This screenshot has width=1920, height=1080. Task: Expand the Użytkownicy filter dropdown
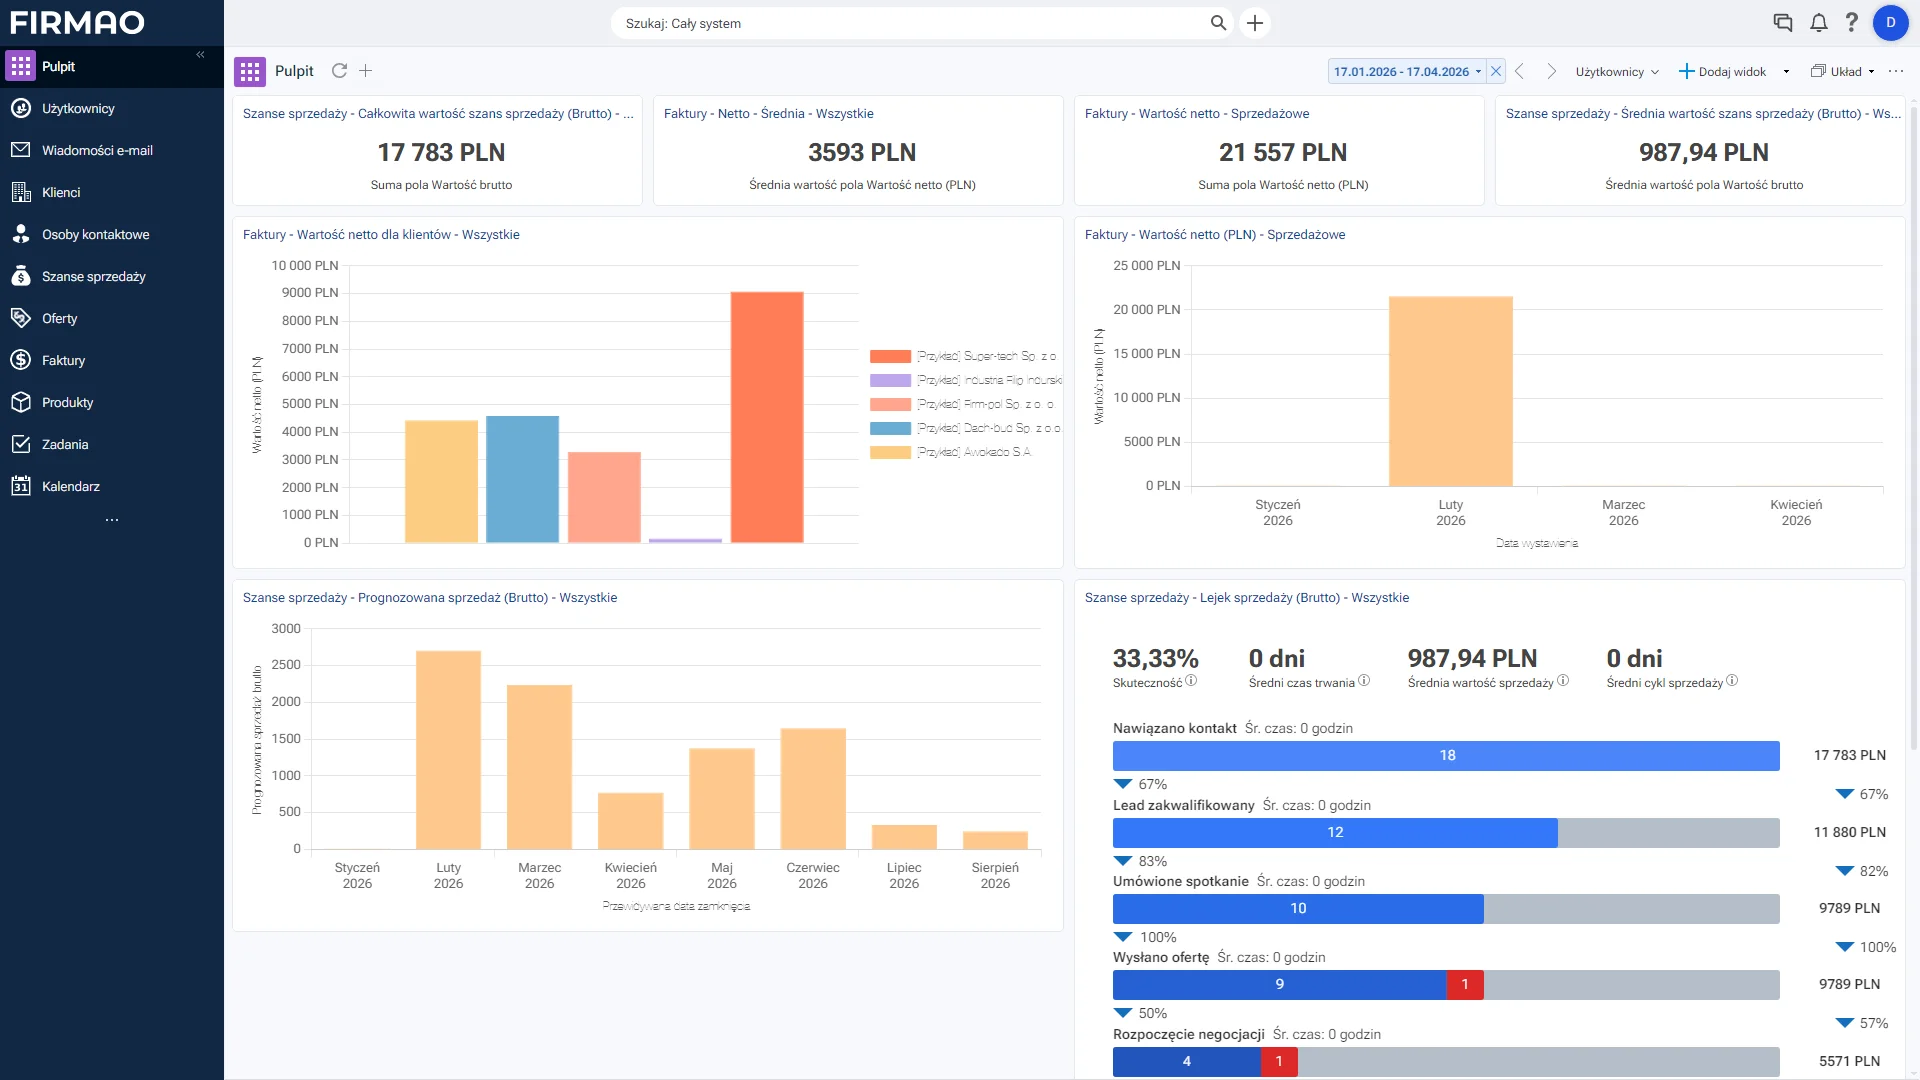pos(1617,71)
